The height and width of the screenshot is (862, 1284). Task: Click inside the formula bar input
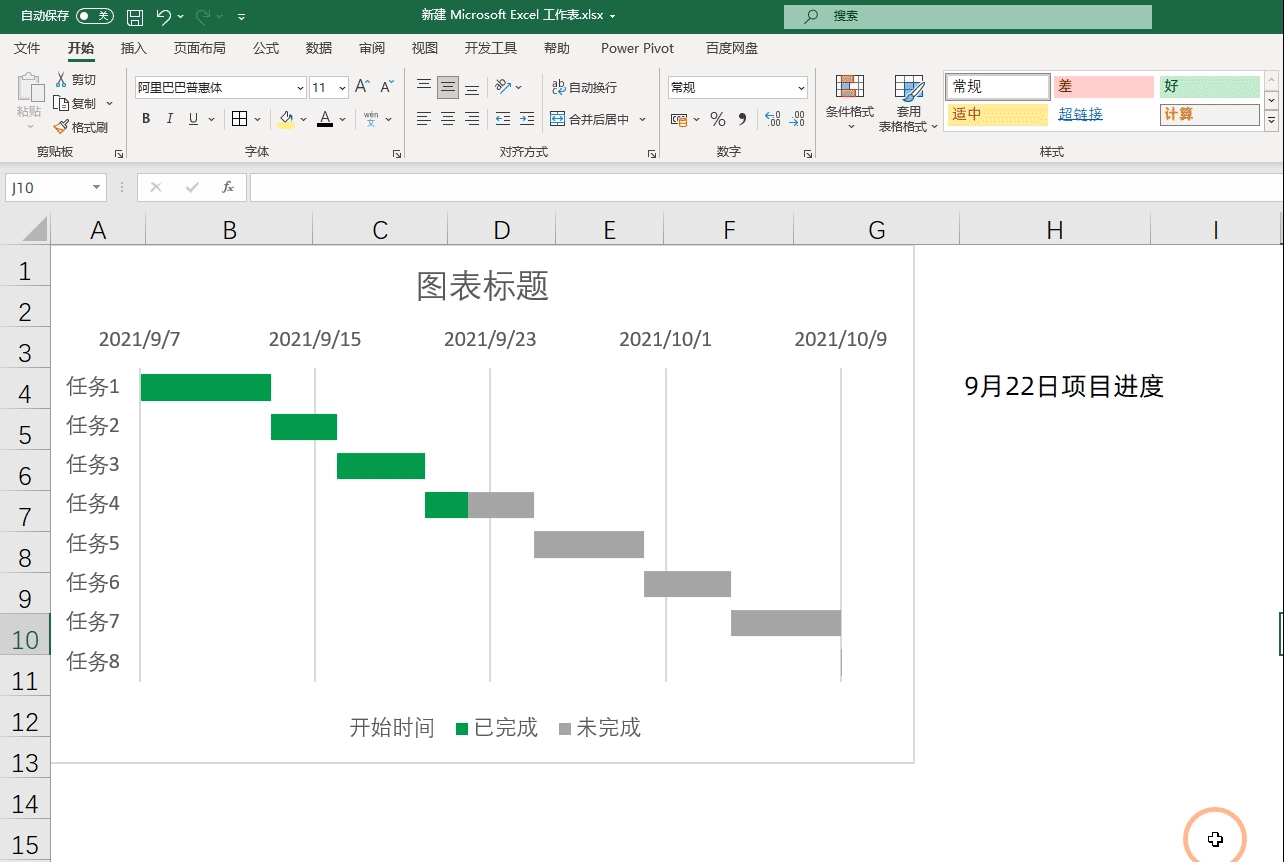point(766,187)
